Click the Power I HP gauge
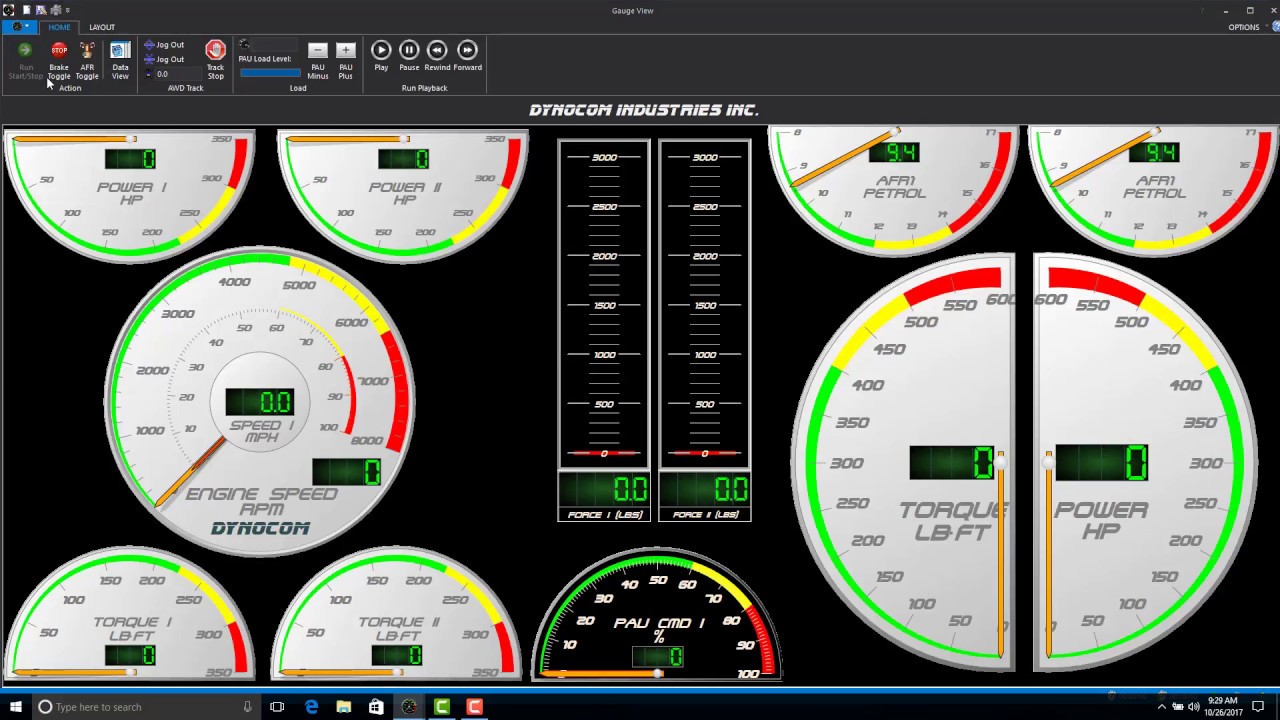Image resolution: width=1280 pixels, height=720 pixels. 130,194
